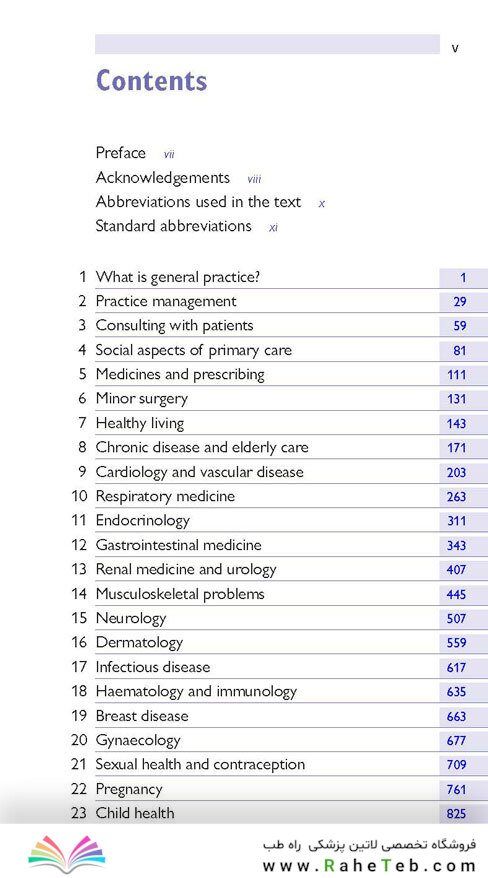This screenshot has width=488, height=878.
Task: Click page number 263 for Respiratory medicine
Action: tap(457, 497)
